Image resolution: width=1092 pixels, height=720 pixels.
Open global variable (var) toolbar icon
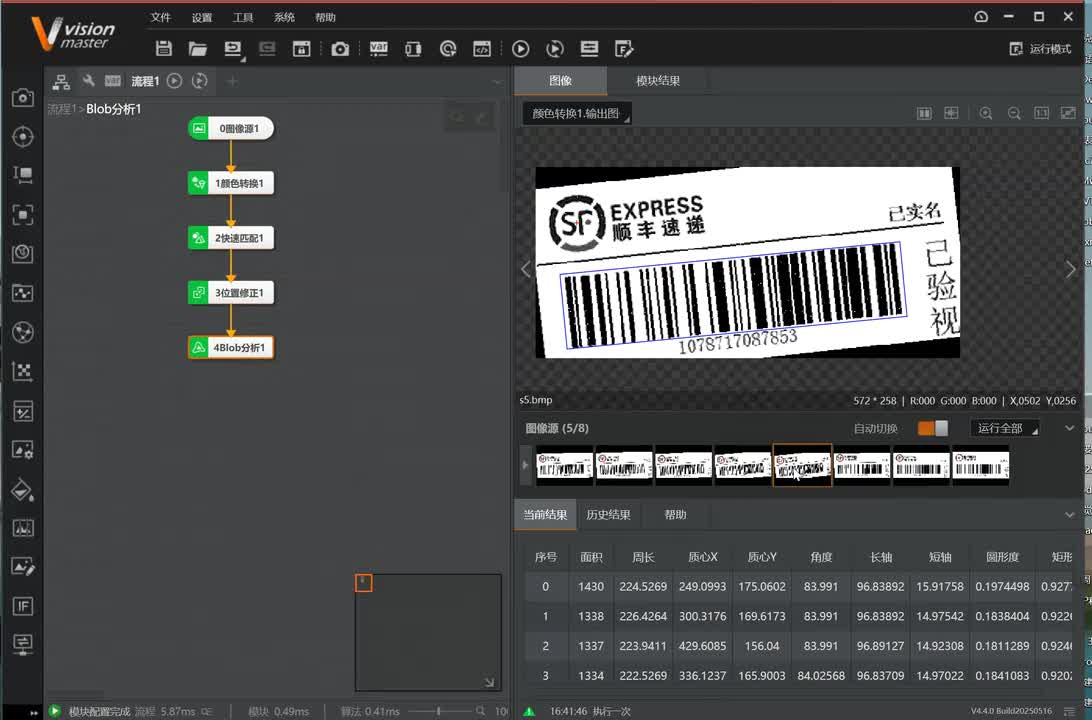[x=379, y=49]
